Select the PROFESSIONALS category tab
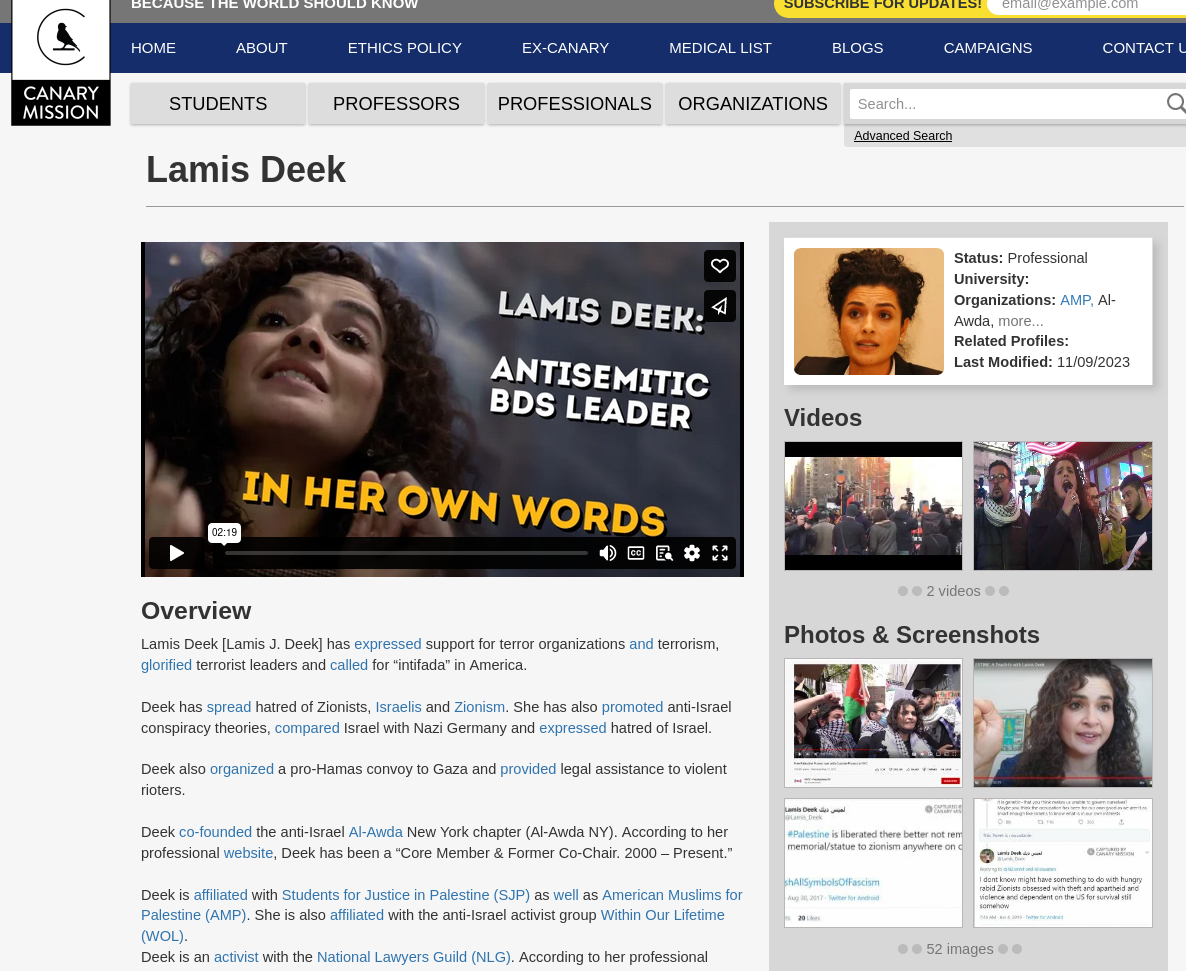 575,104
